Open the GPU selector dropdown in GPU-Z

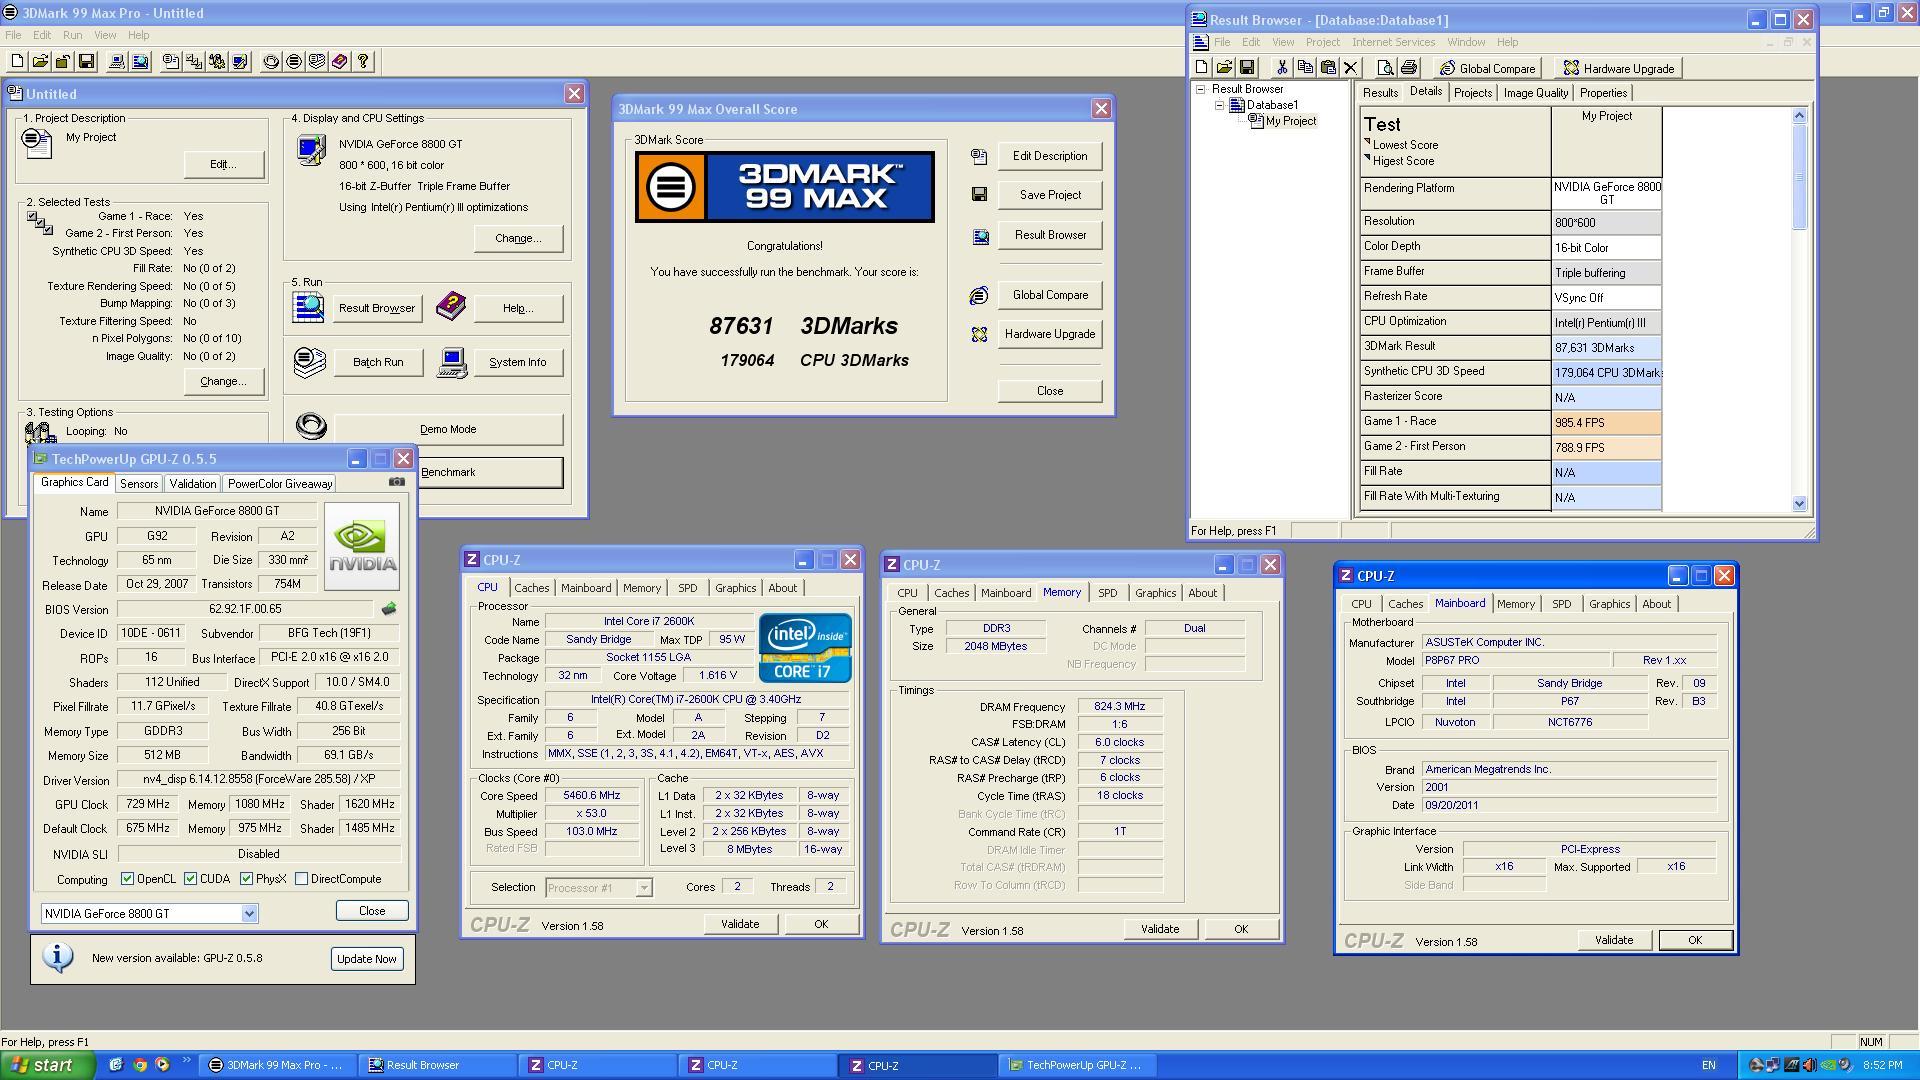249,913
